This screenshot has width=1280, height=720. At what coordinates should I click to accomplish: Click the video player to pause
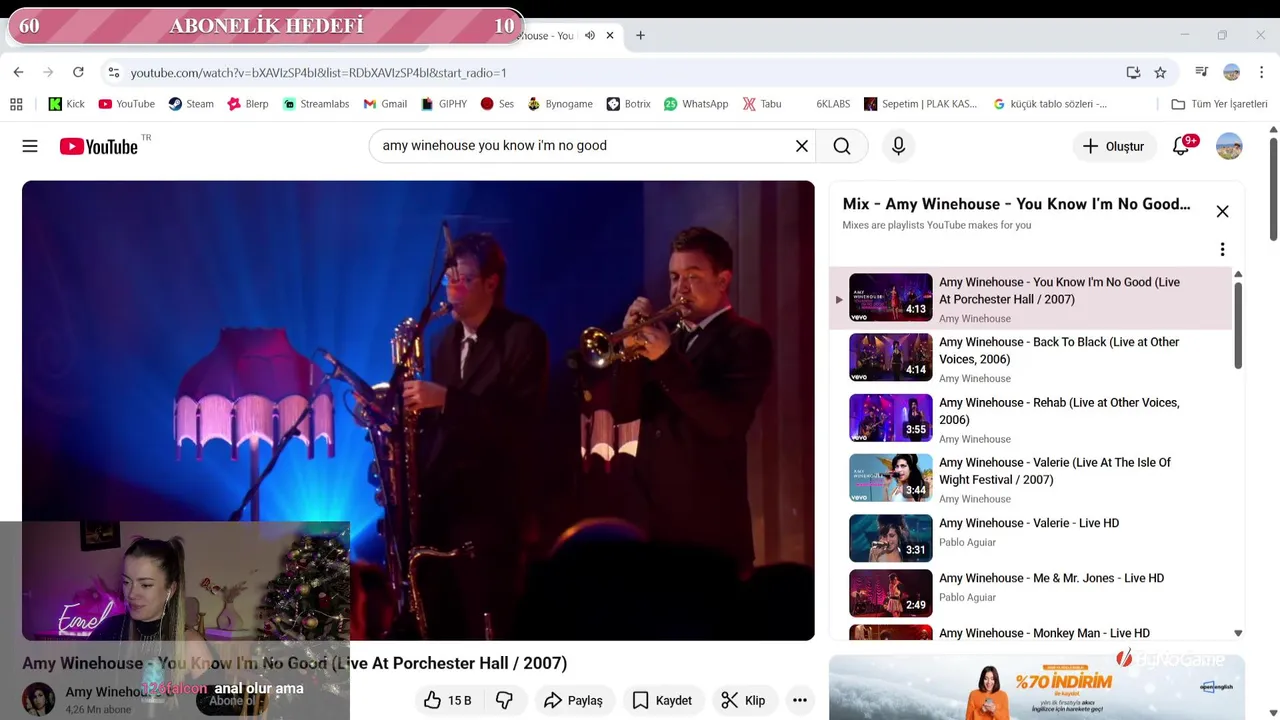pyautogui.click(x=418, y=410)
